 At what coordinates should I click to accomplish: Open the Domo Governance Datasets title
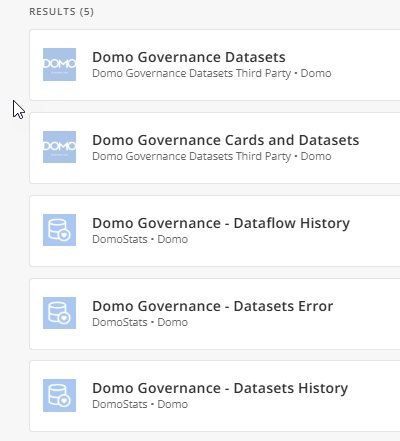189,57
